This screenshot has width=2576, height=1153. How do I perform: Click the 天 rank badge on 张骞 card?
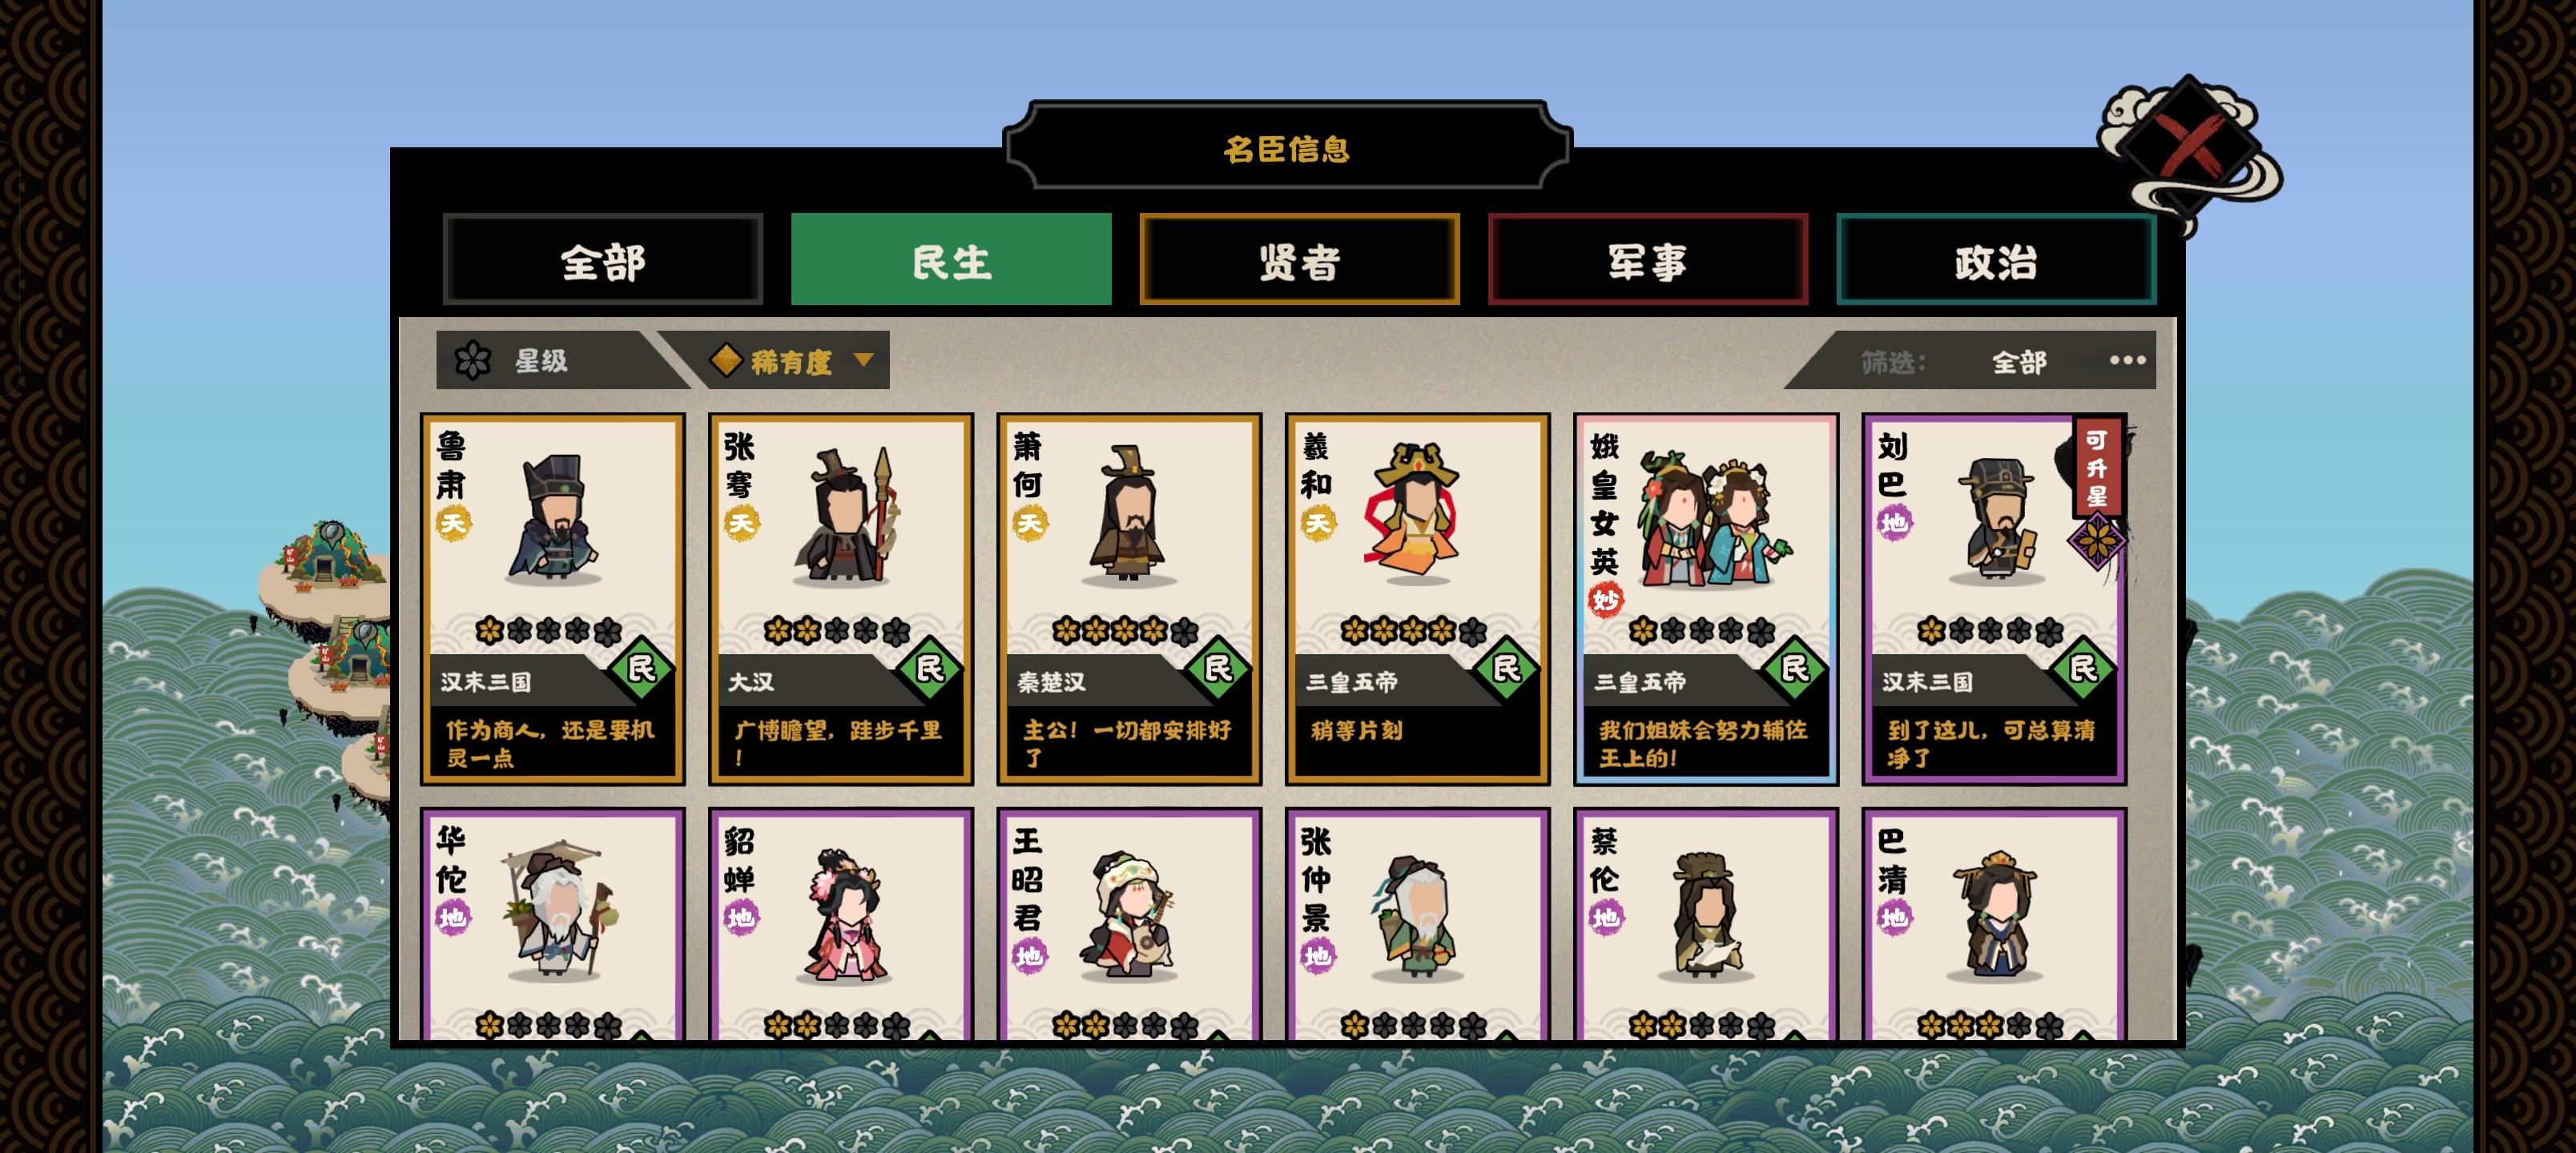coord(741,523)
